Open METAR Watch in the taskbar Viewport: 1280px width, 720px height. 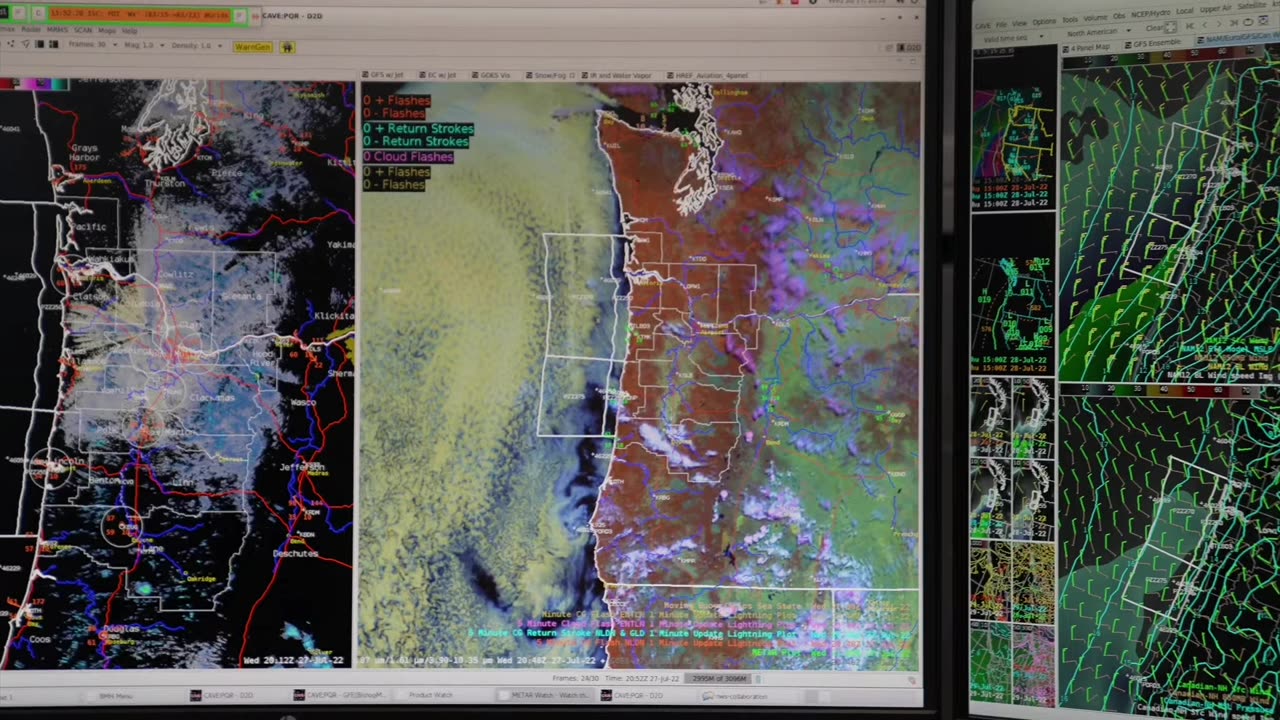tap(546, 695)
